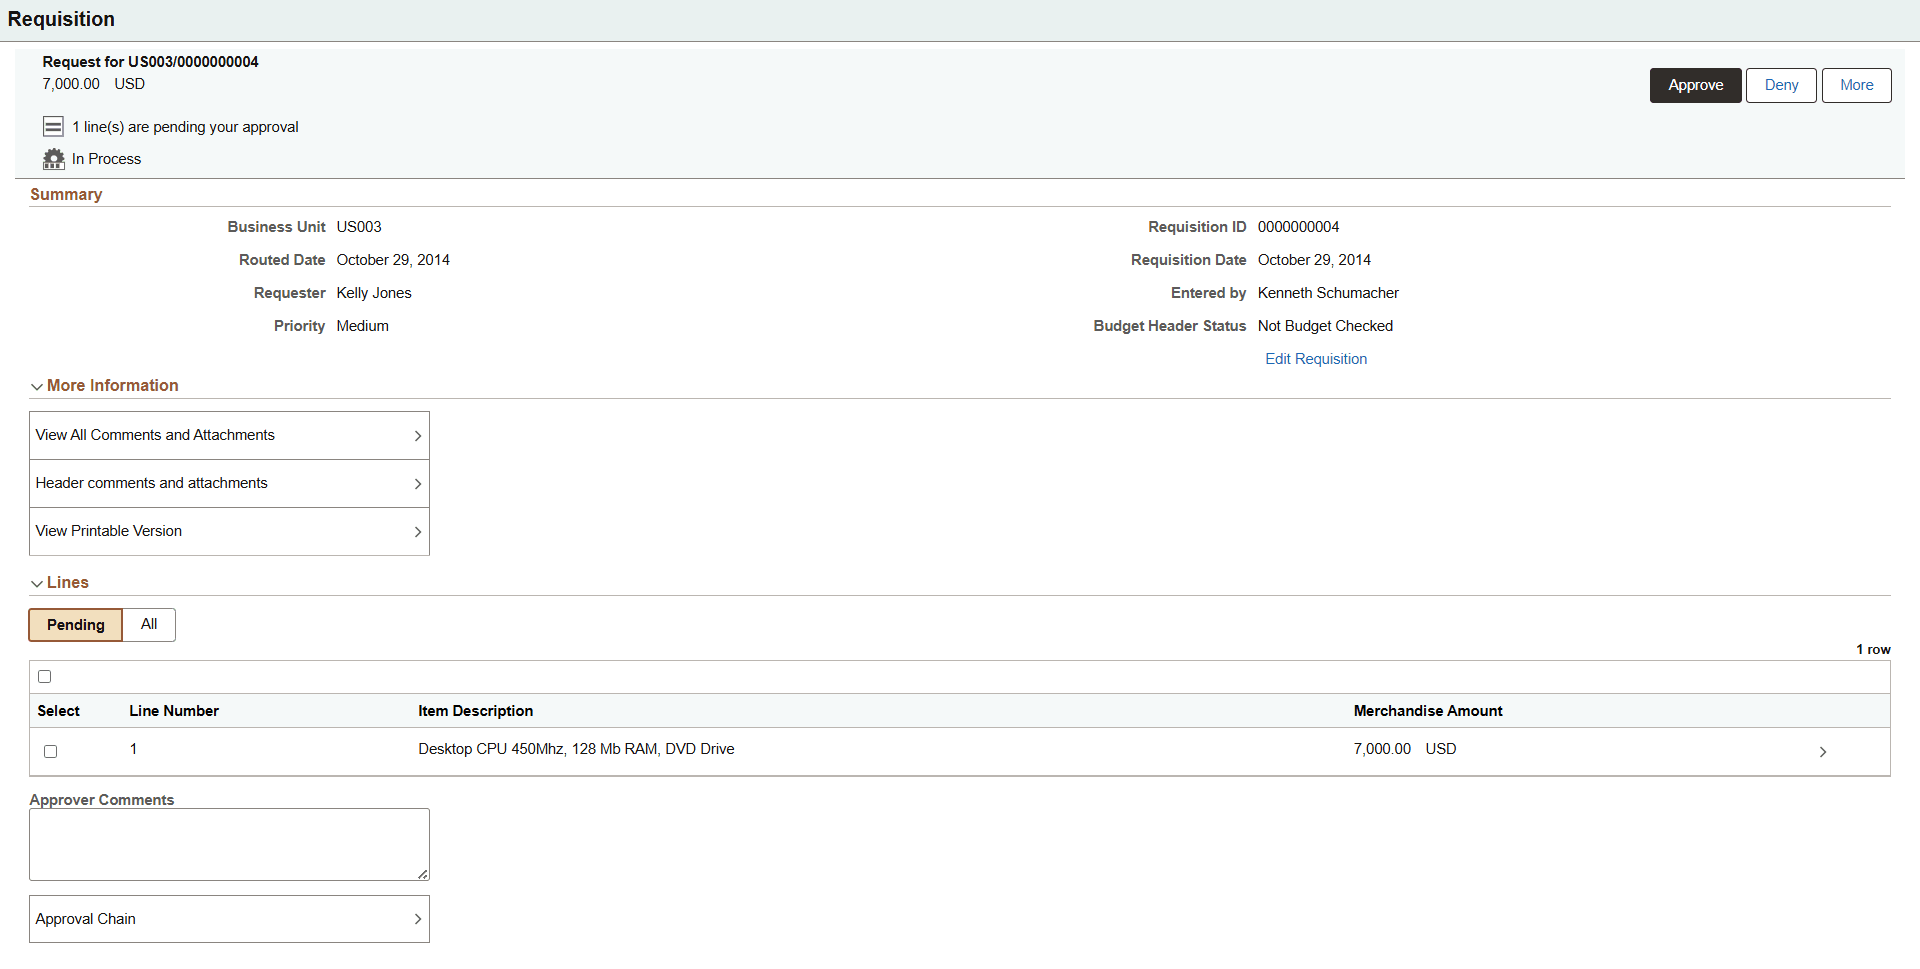The image size is (1920, 969).
Task: Collapse the More Information section
Action: [37, 386]
